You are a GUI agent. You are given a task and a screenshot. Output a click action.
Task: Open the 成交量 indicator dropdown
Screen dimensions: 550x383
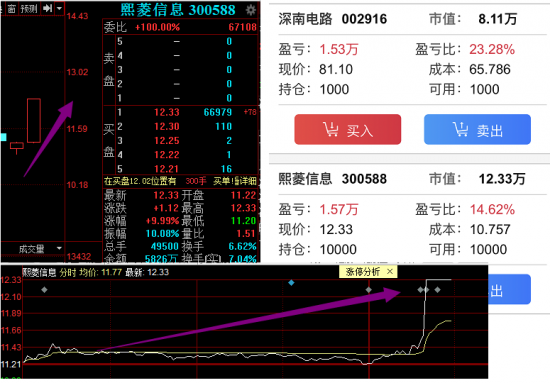(59, 248)
